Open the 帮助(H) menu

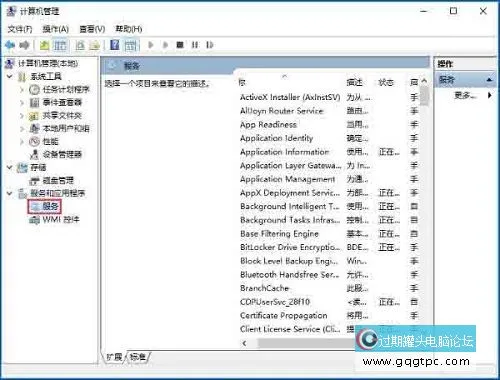point(129,29)
